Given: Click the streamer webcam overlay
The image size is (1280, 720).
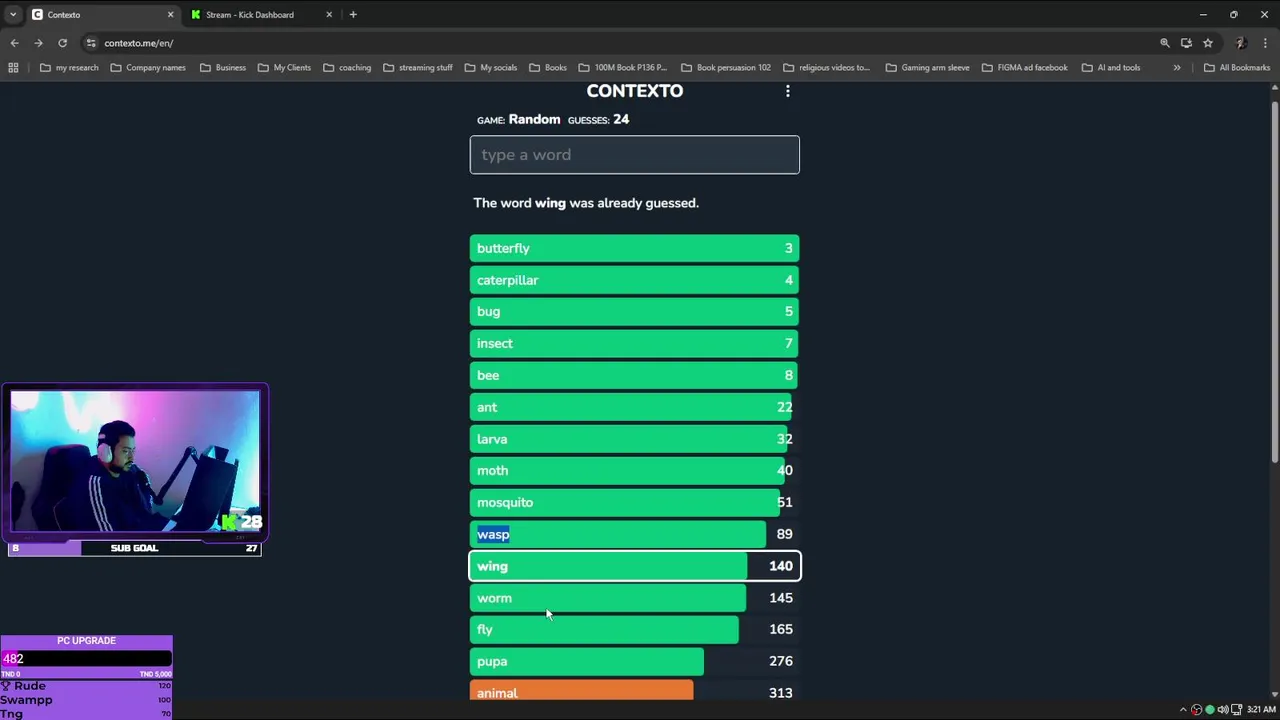Looking at the screenshot, I should tap(135, 461).
